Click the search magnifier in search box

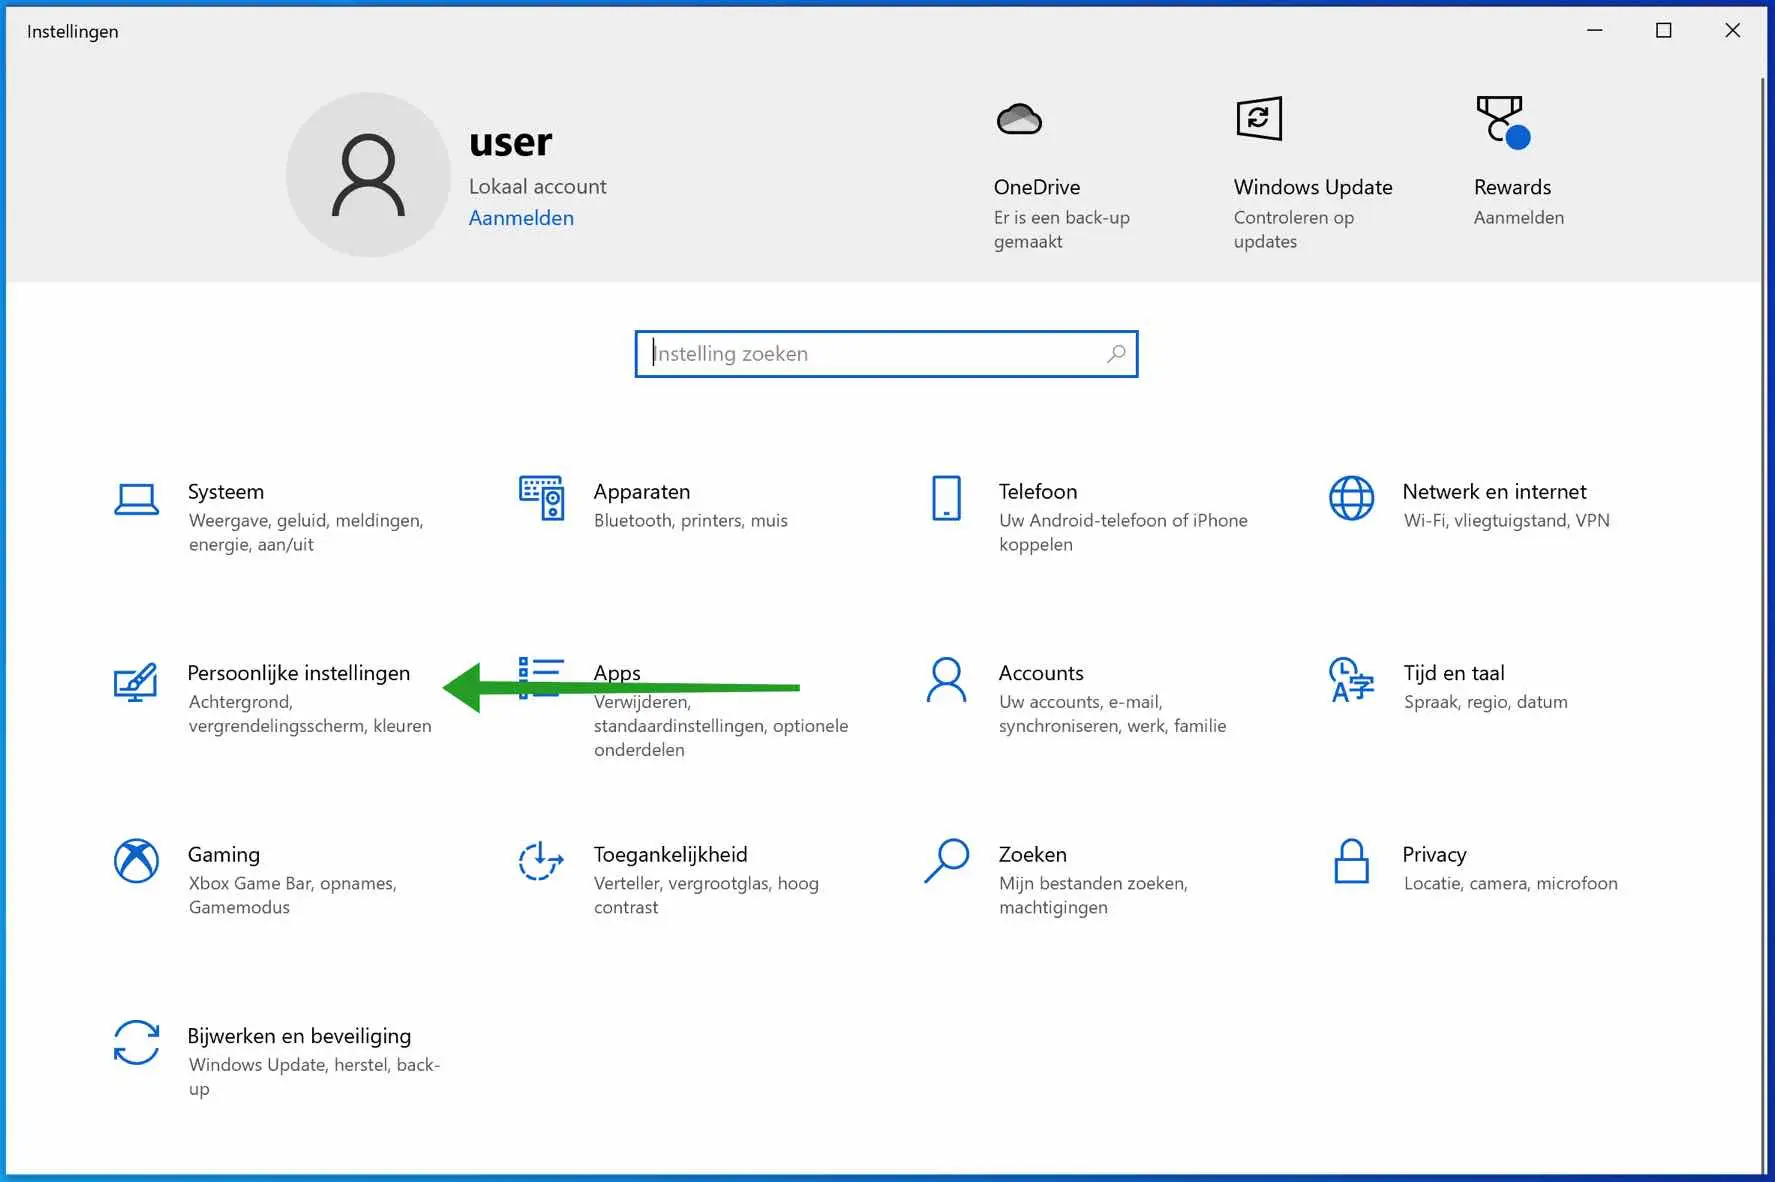(x=1116, y=354)
